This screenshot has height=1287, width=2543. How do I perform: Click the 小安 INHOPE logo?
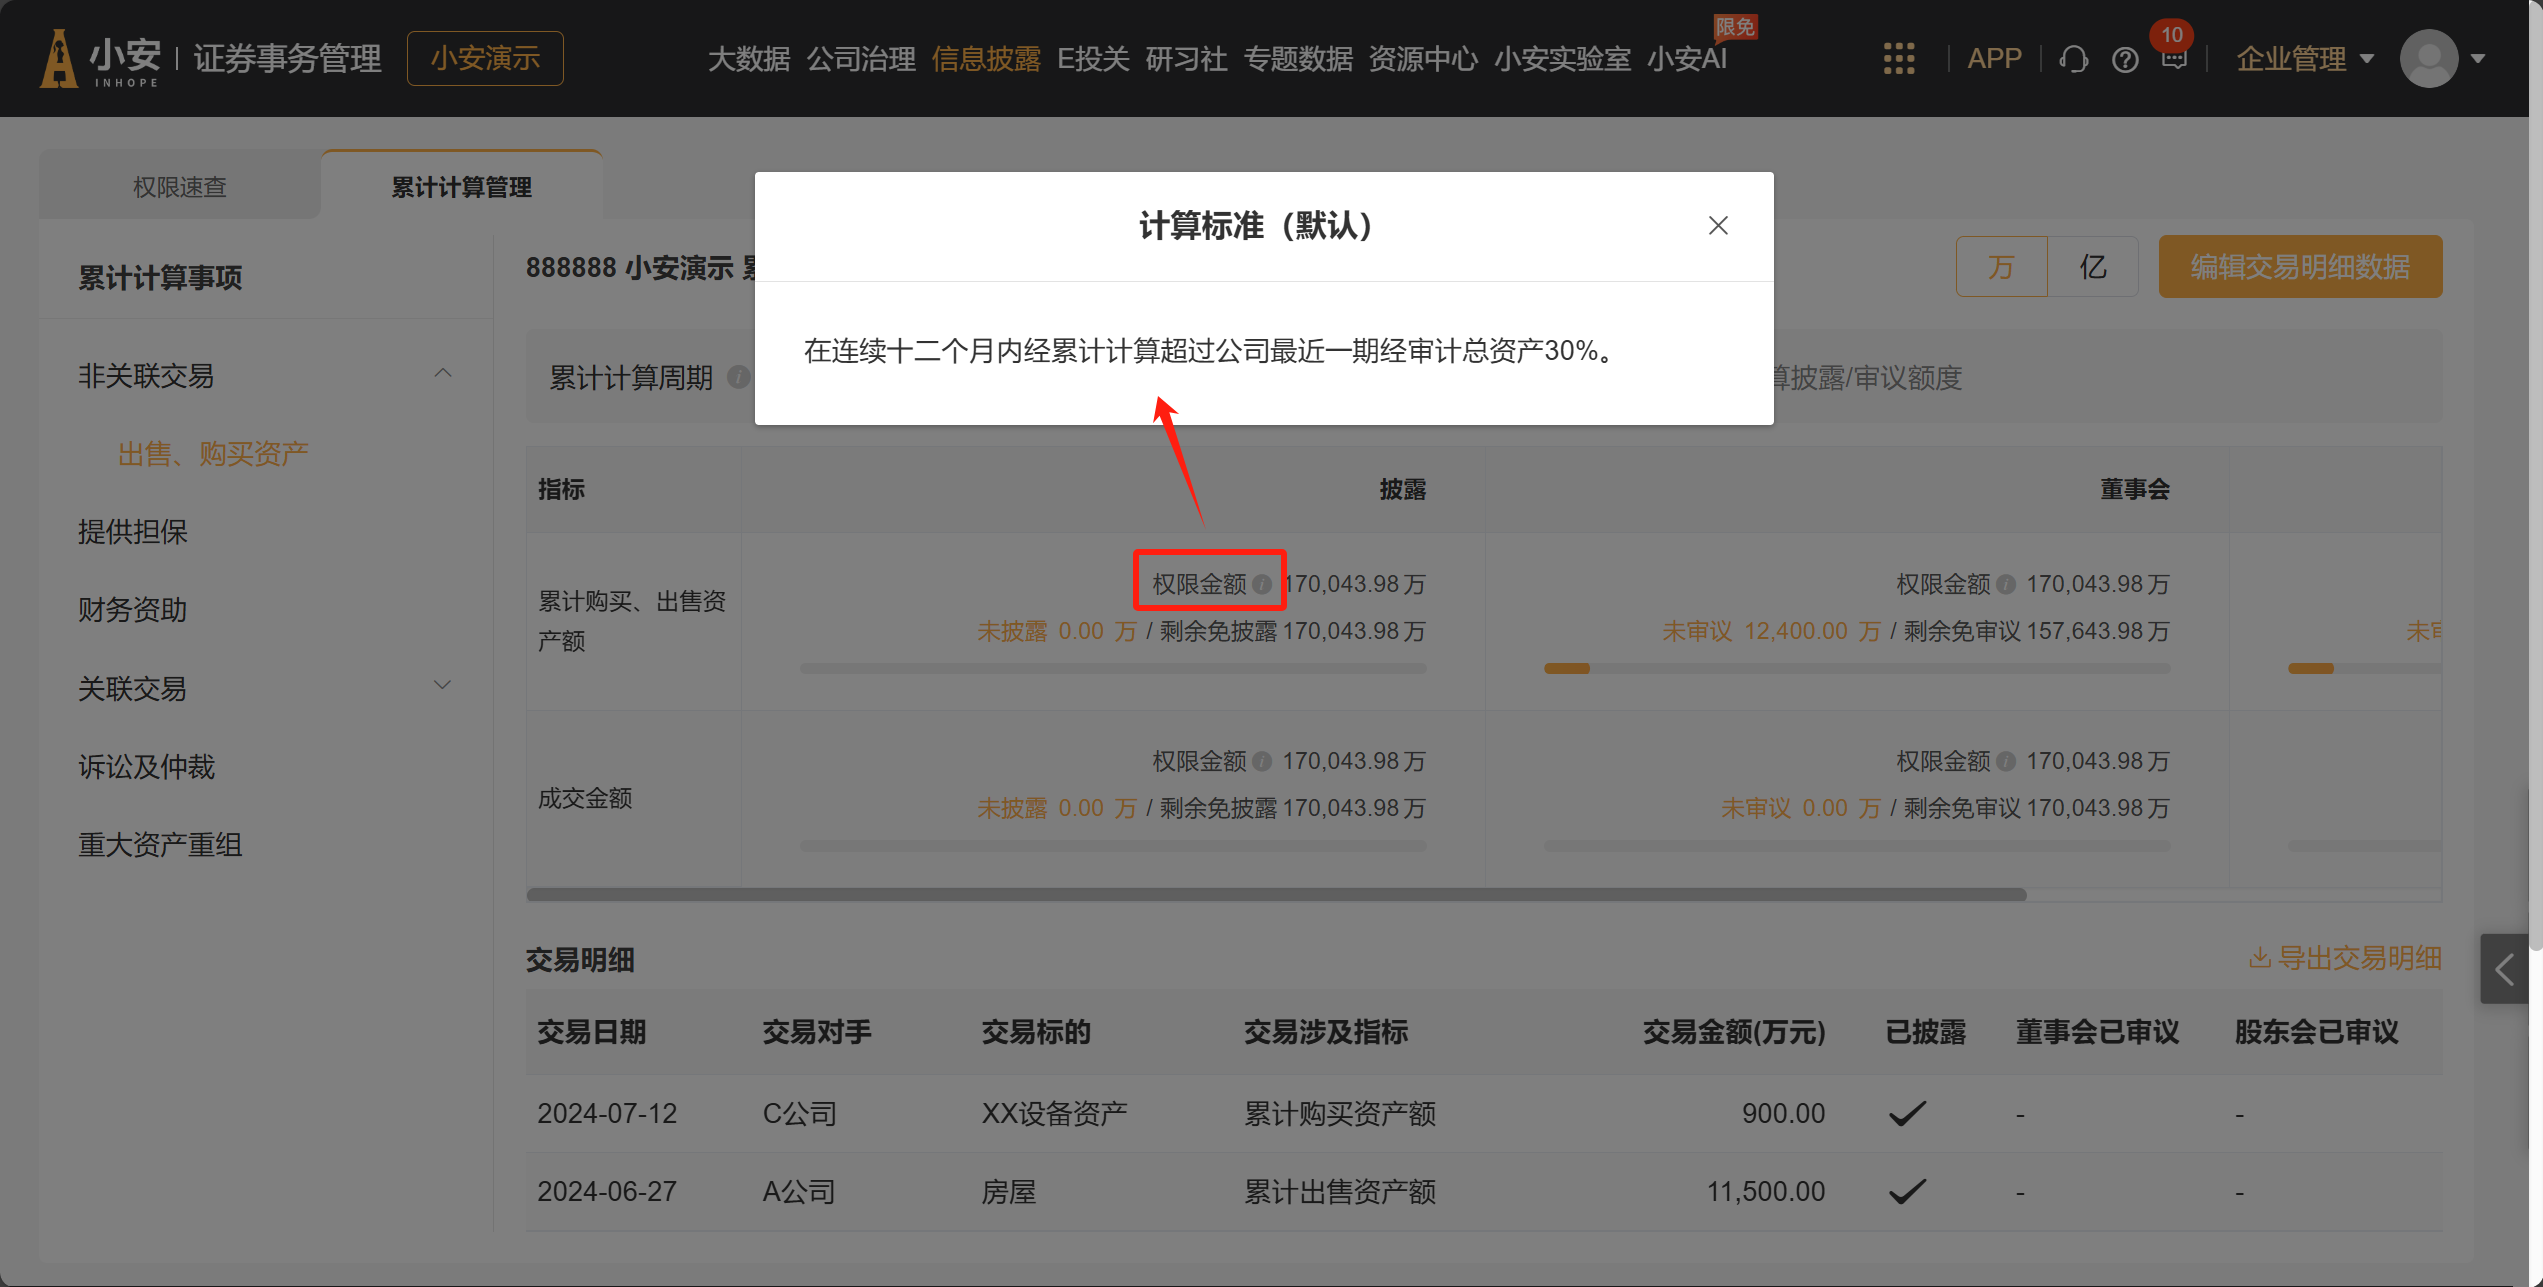[x=100, y=59]
